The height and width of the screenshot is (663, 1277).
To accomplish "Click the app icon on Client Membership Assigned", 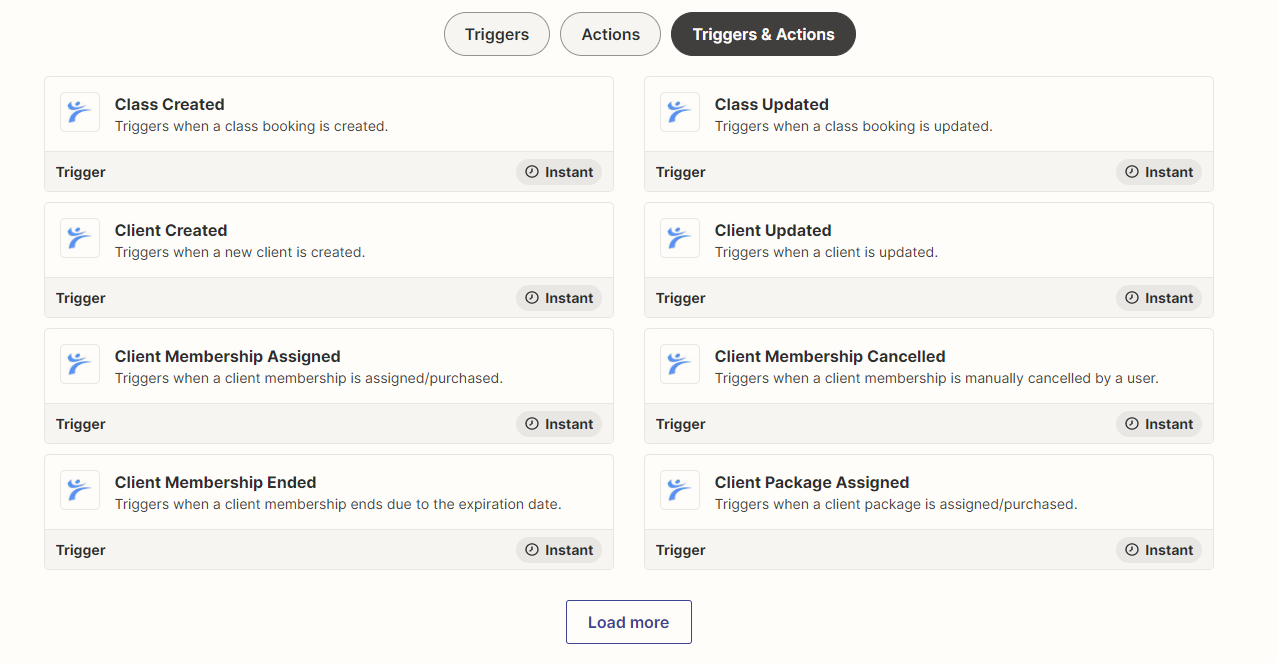I will click(80, 364).
